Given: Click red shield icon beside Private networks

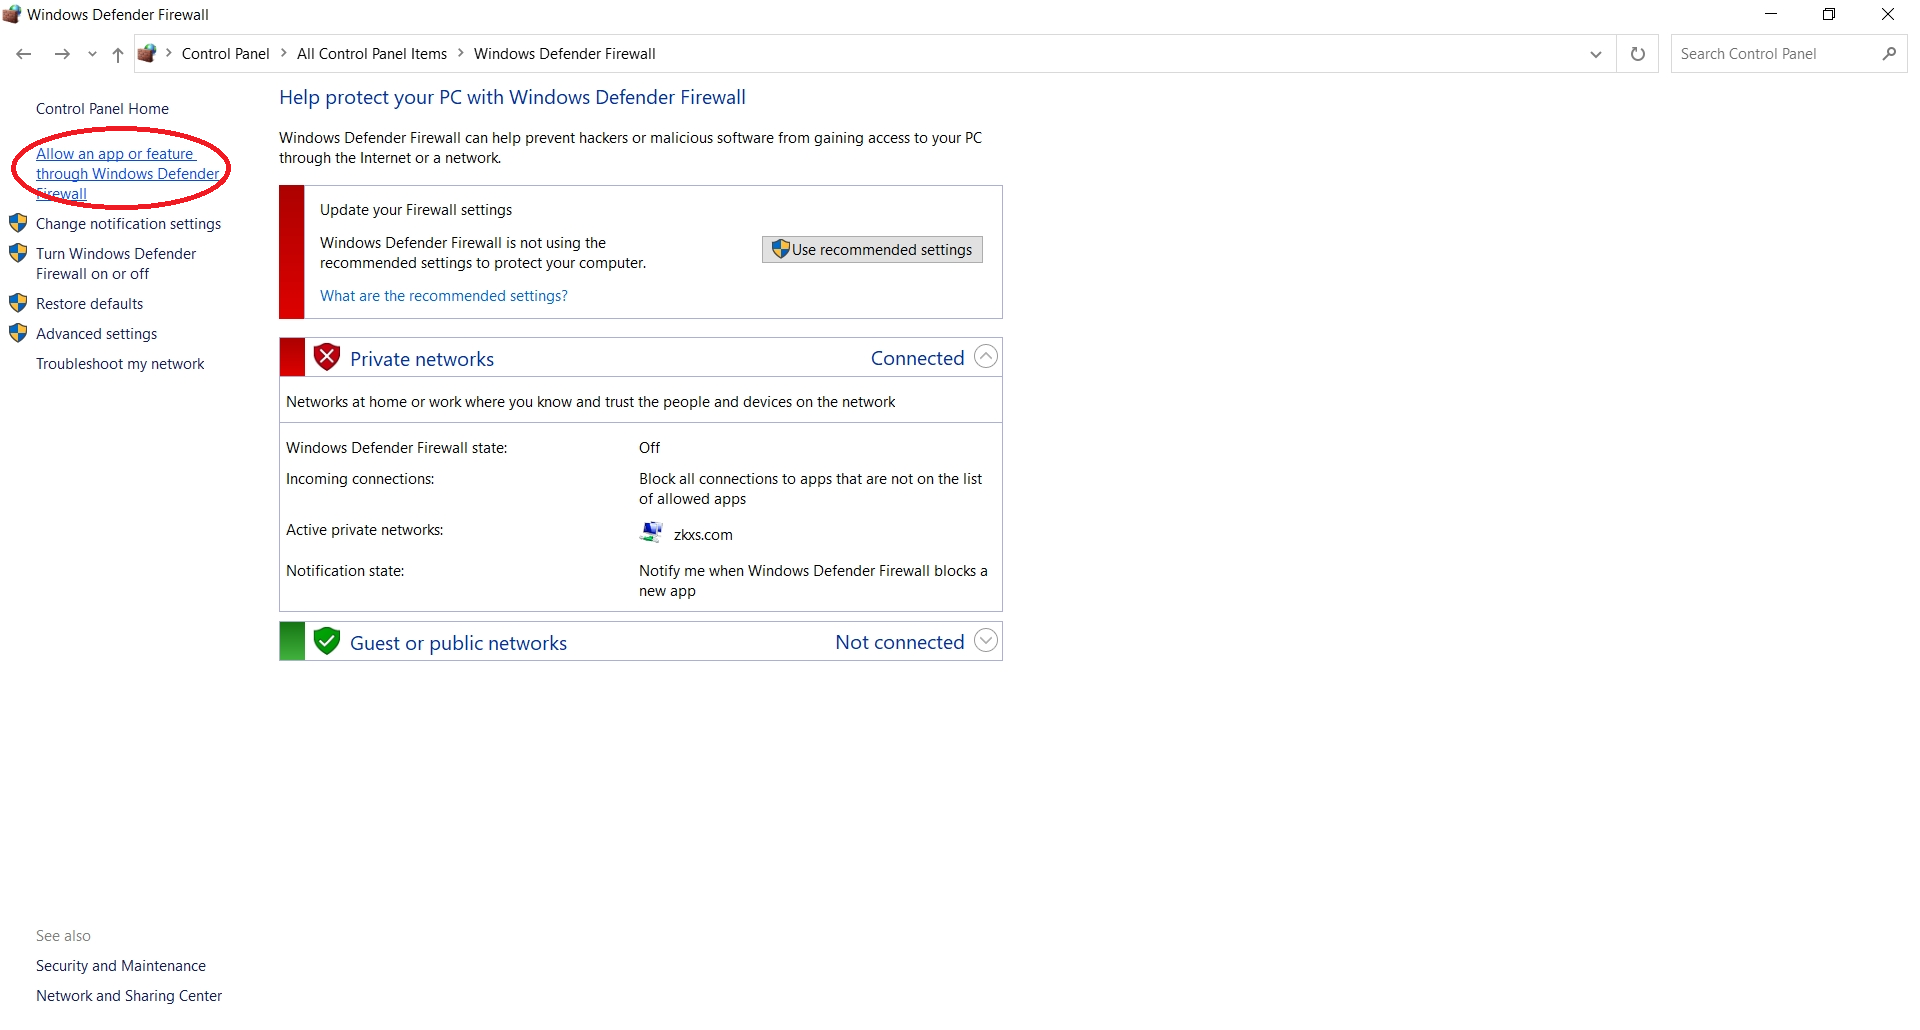Looking at the screenshot, I should coord(327,357).
